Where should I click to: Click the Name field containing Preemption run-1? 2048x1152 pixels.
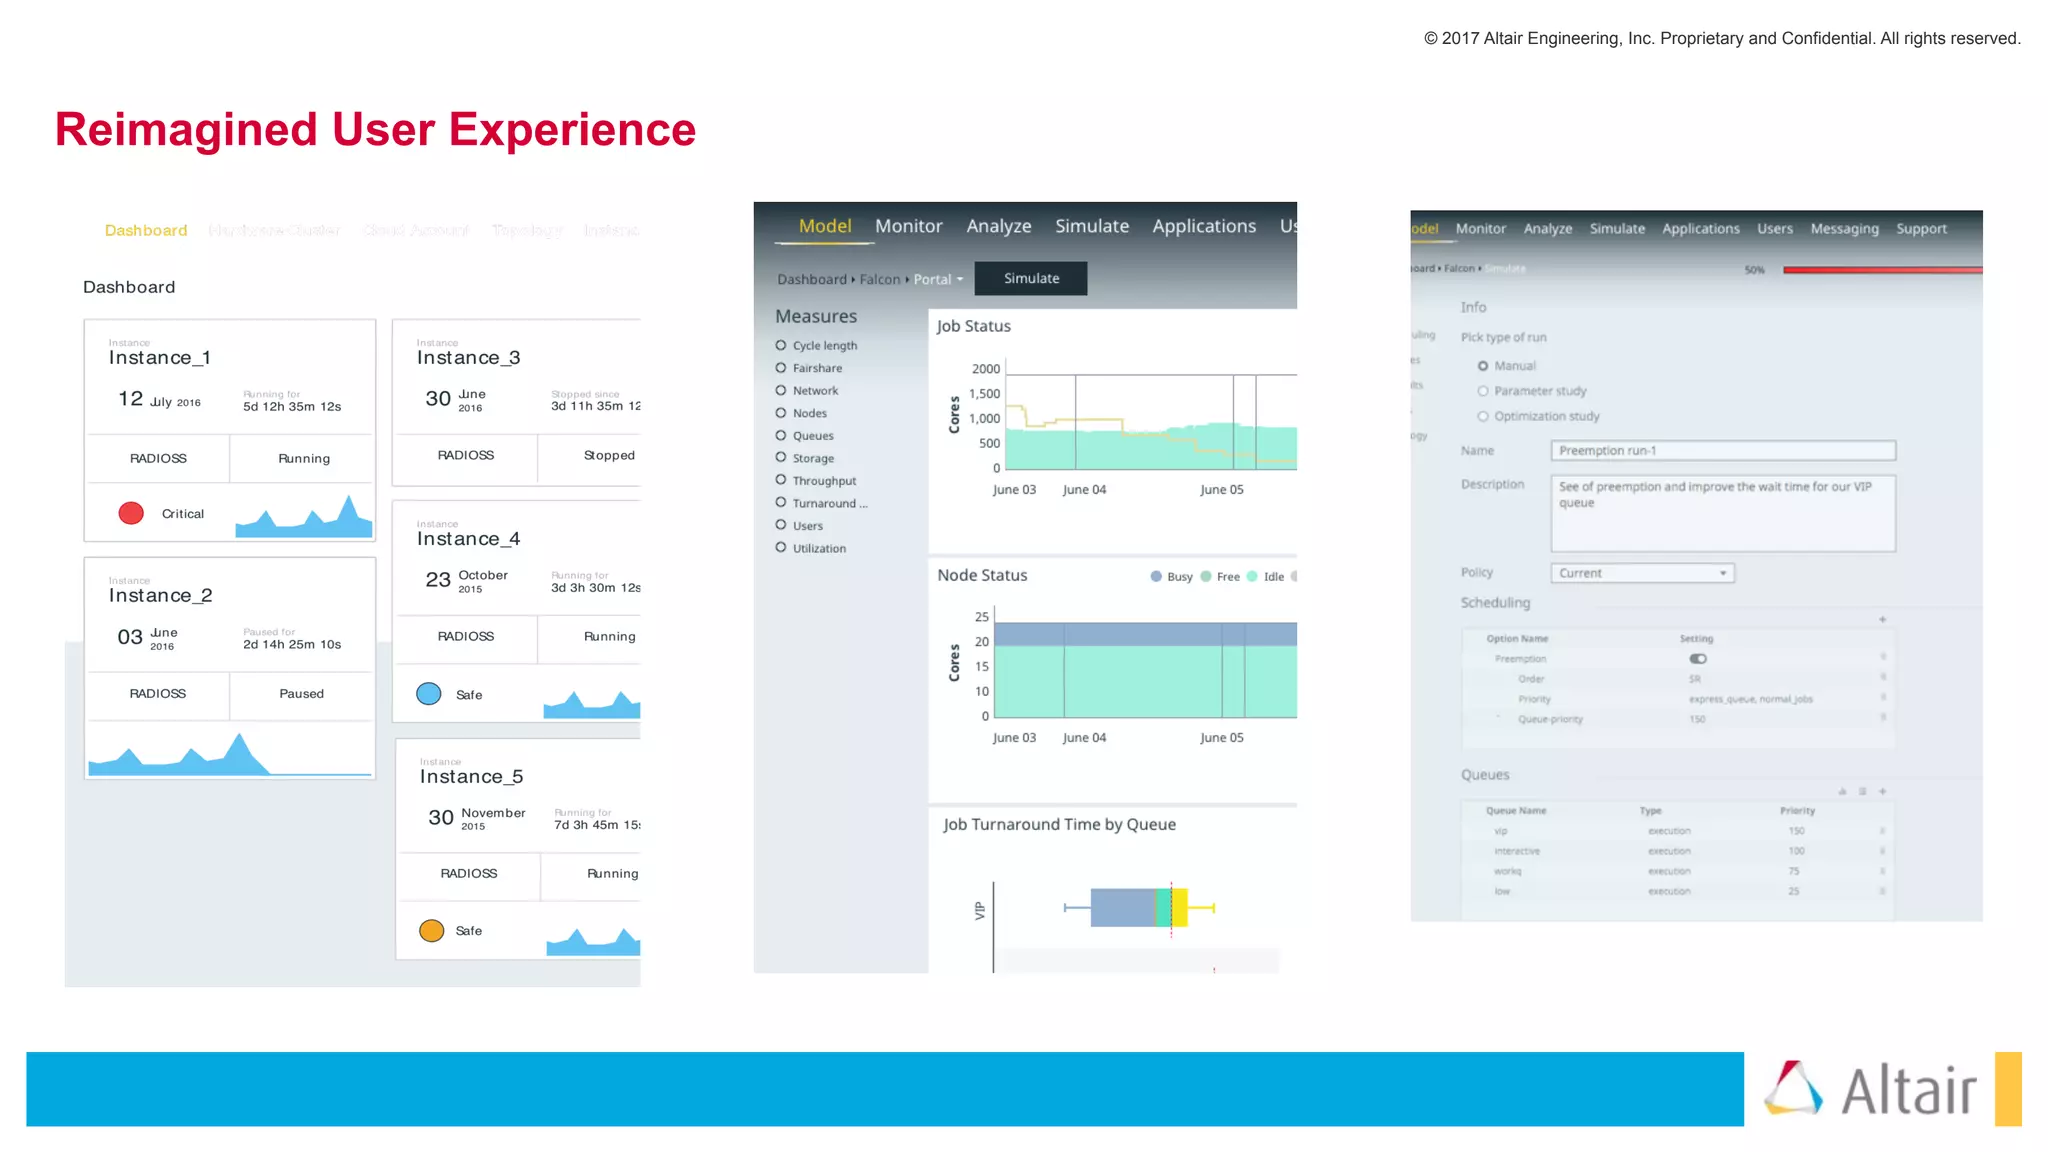point(1722,451)
